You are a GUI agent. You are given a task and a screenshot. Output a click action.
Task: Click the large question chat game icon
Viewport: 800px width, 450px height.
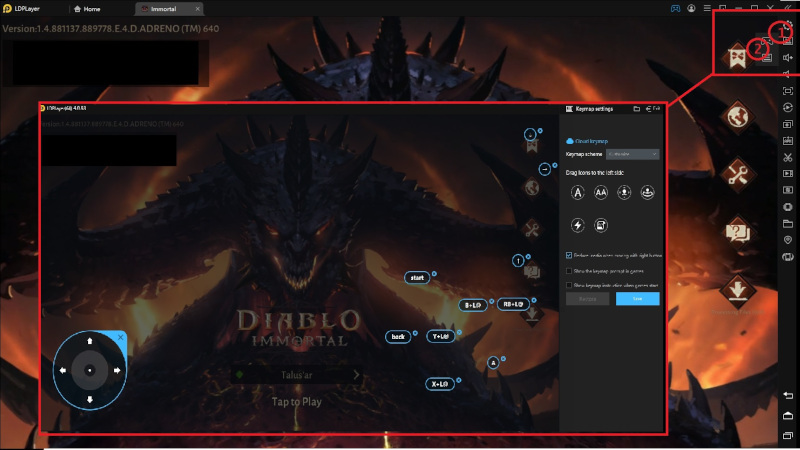point(737,233)
